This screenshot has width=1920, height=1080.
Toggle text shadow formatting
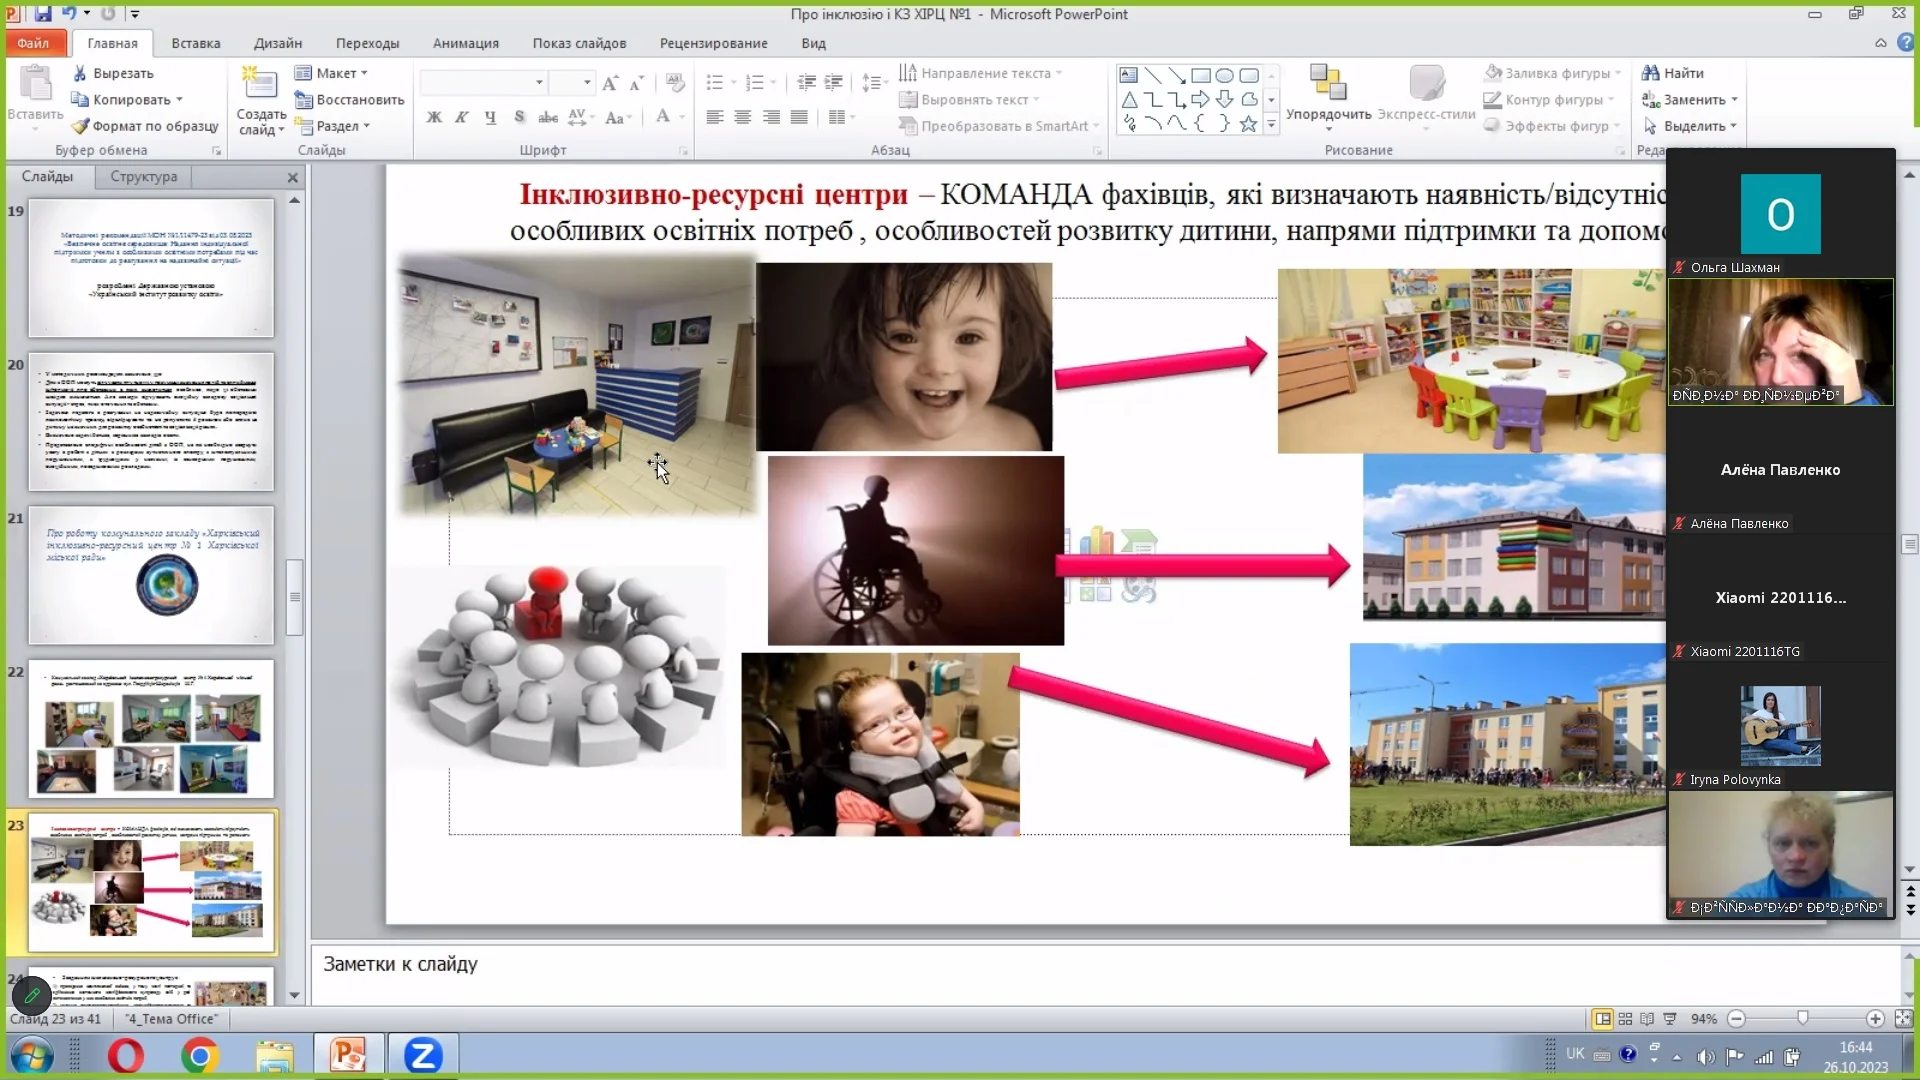(x=519, y=118)
